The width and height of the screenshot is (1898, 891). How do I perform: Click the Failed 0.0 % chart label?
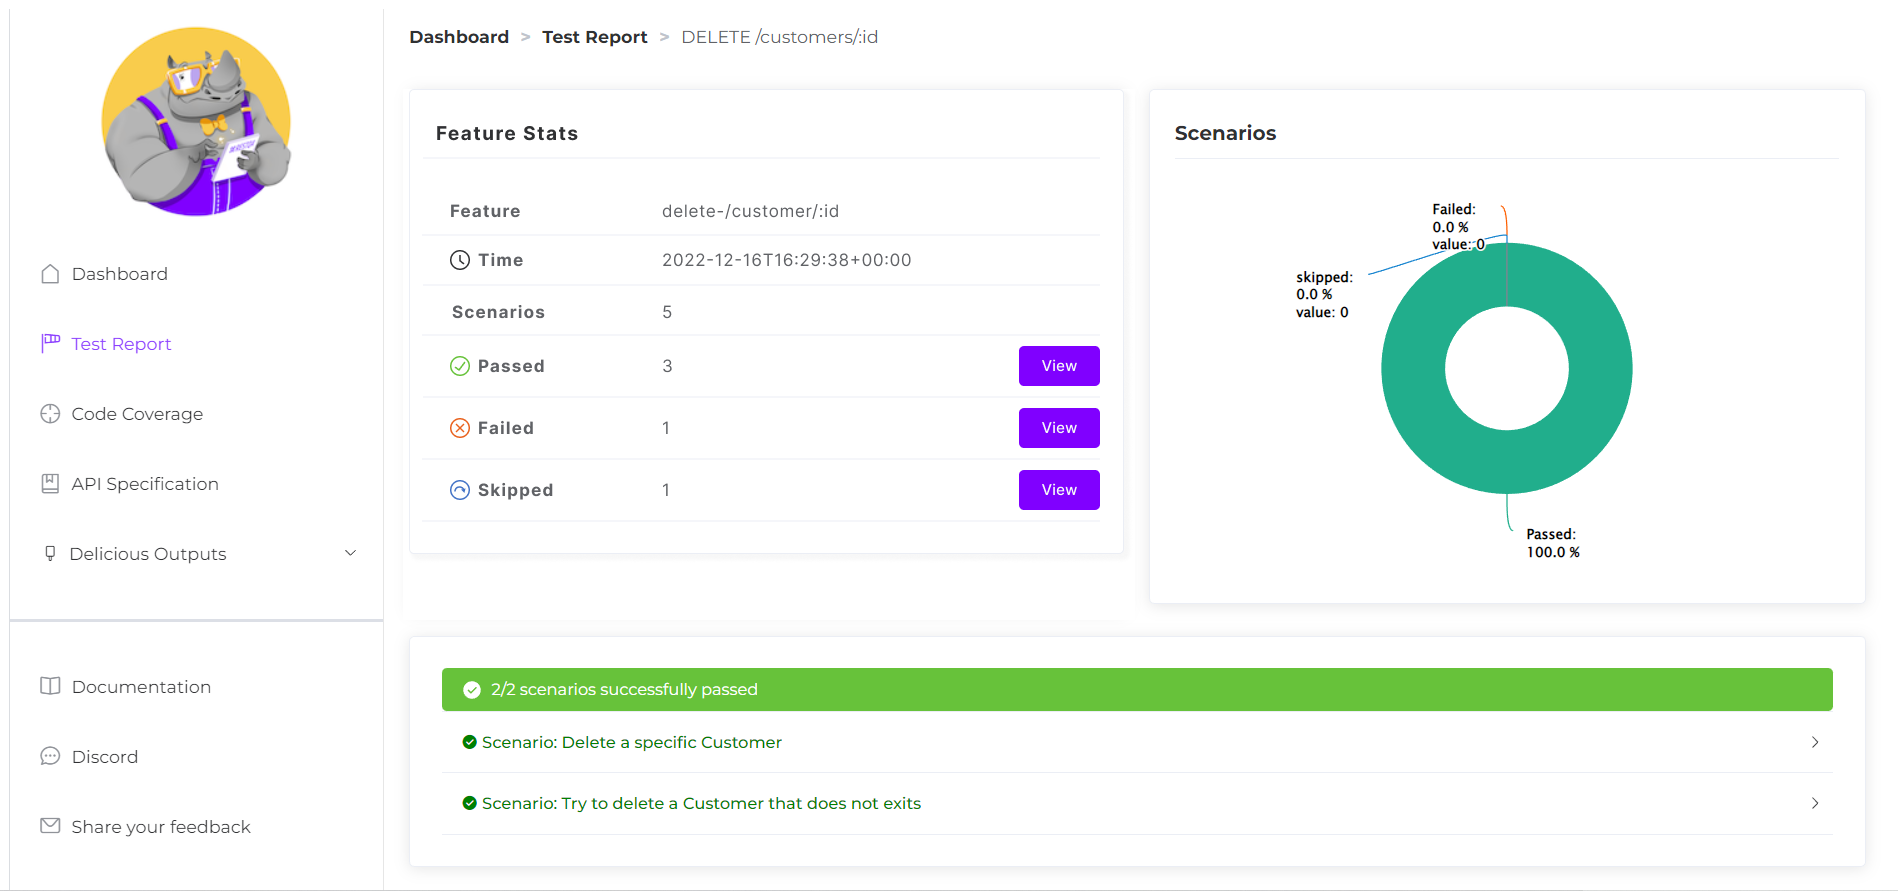(x=1458, y=227)
